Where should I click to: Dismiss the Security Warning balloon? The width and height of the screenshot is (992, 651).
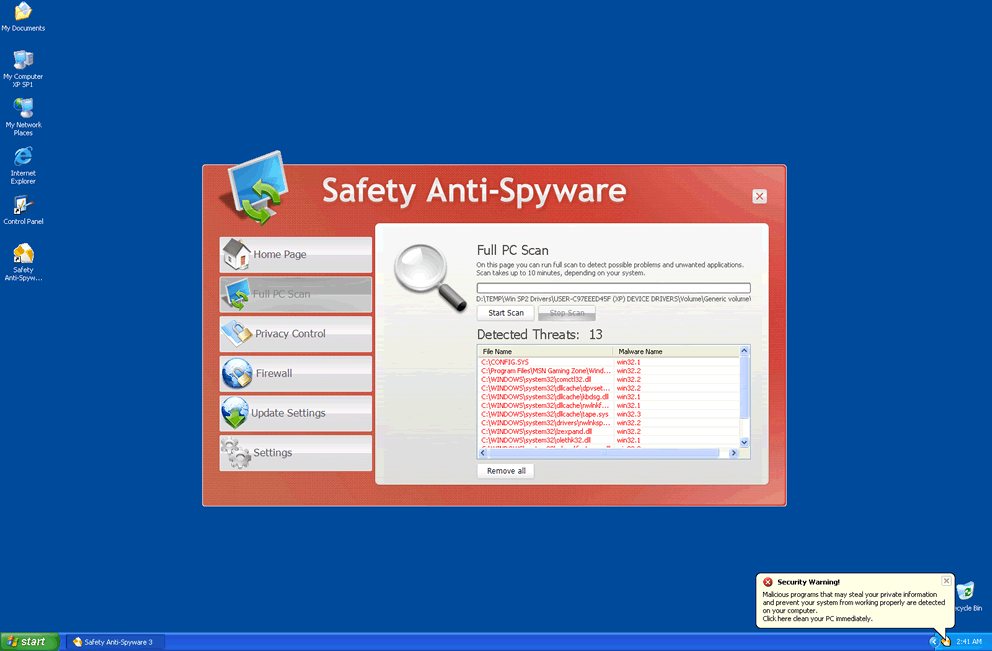[947, 581]
